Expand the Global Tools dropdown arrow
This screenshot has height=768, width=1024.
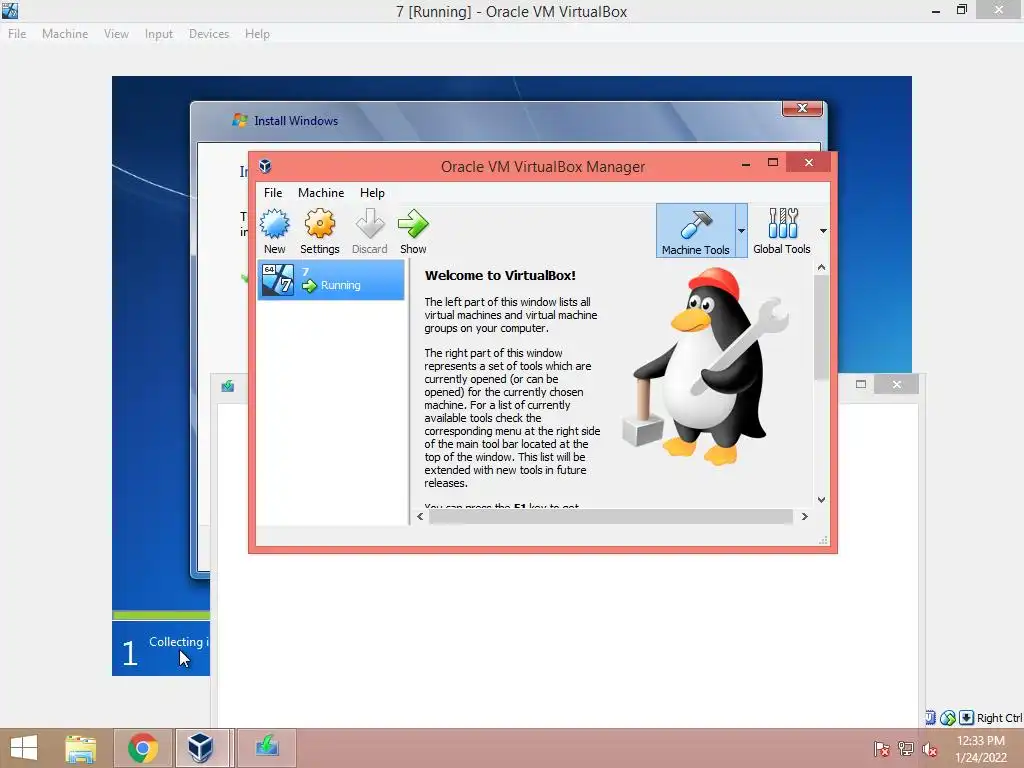(x=823, y=231)
